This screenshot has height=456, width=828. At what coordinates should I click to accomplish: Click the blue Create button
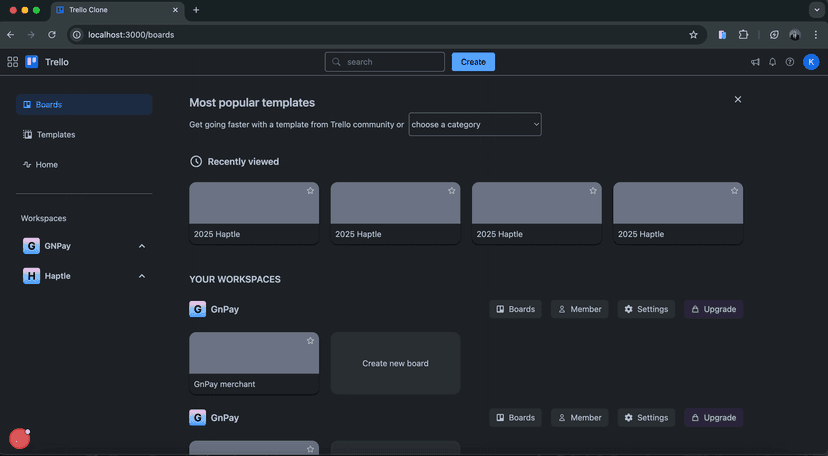point(473,62)
